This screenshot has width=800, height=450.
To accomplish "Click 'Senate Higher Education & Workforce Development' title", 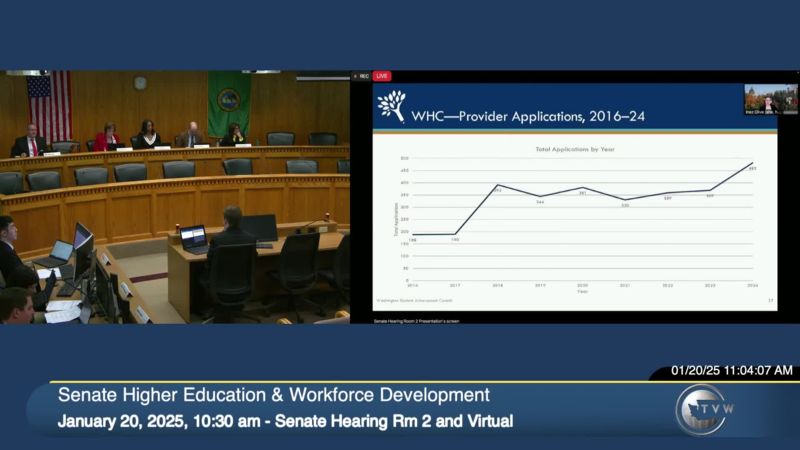I will click(x=274, y=395).
